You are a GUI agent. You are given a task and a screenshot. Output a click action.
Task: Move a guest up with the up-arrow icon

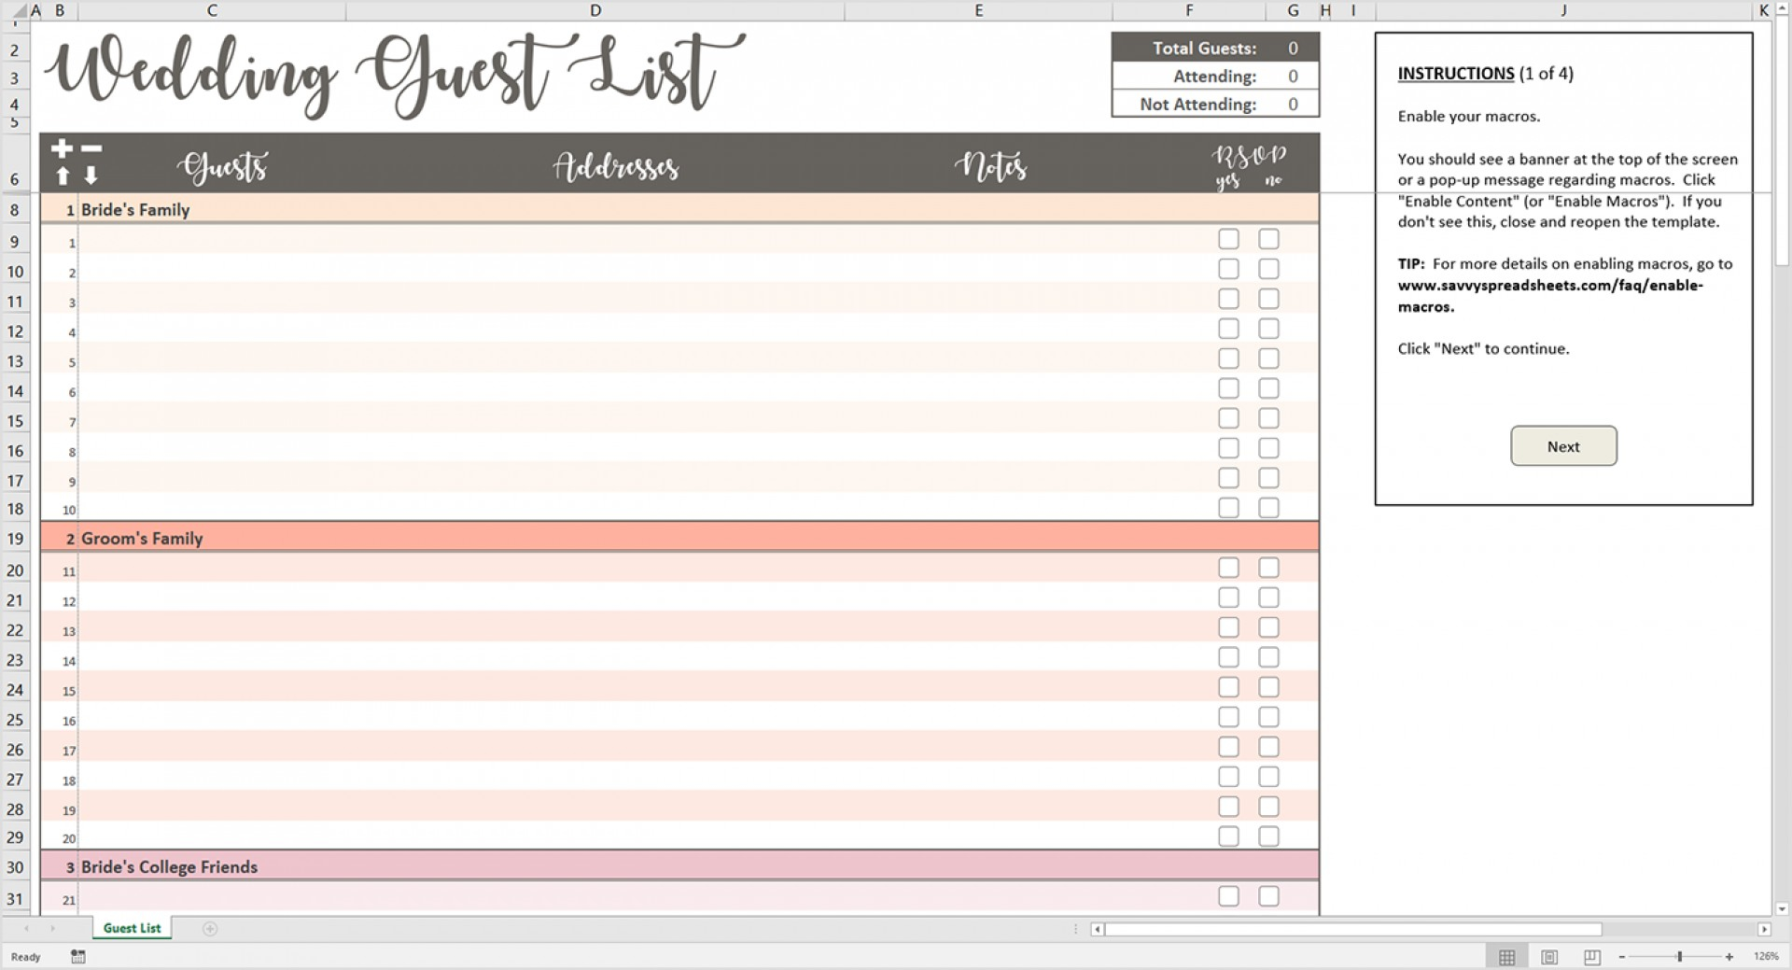coord(62,176)
